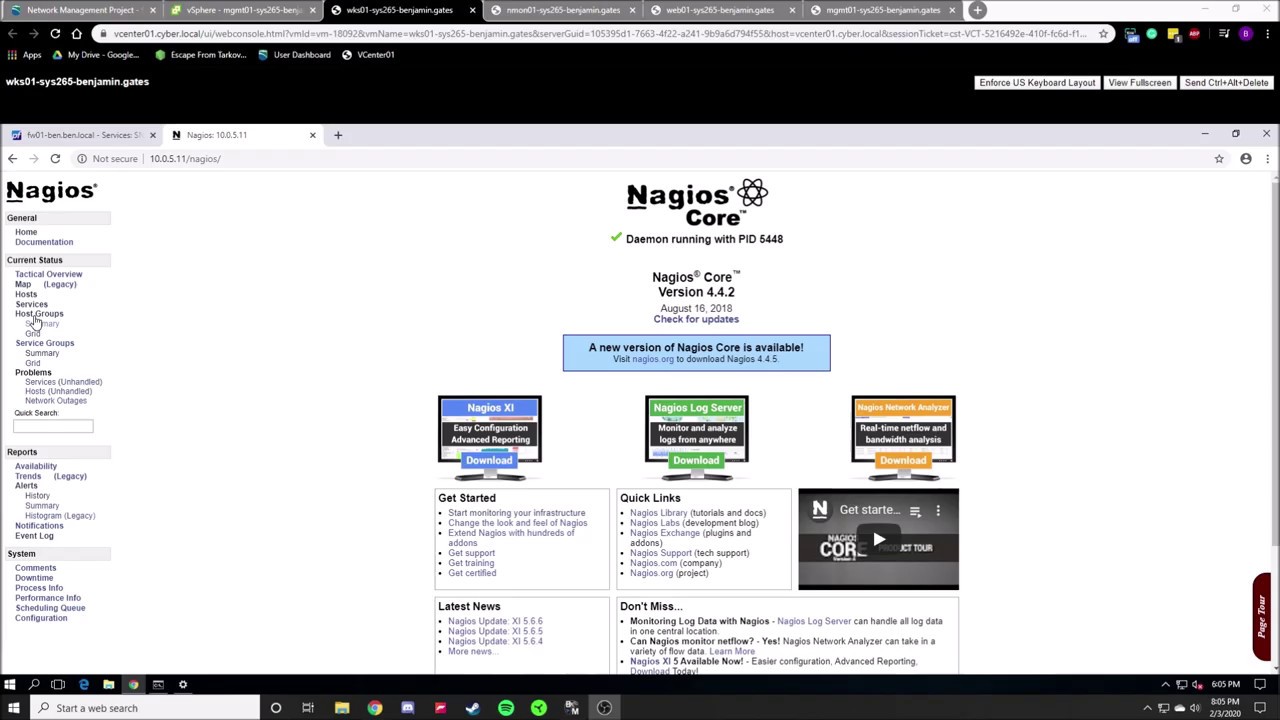Open Host Groups in Nagios sidebar
Image resolution: width=1280 pixels, height=720 pixels.
(39, 314)
